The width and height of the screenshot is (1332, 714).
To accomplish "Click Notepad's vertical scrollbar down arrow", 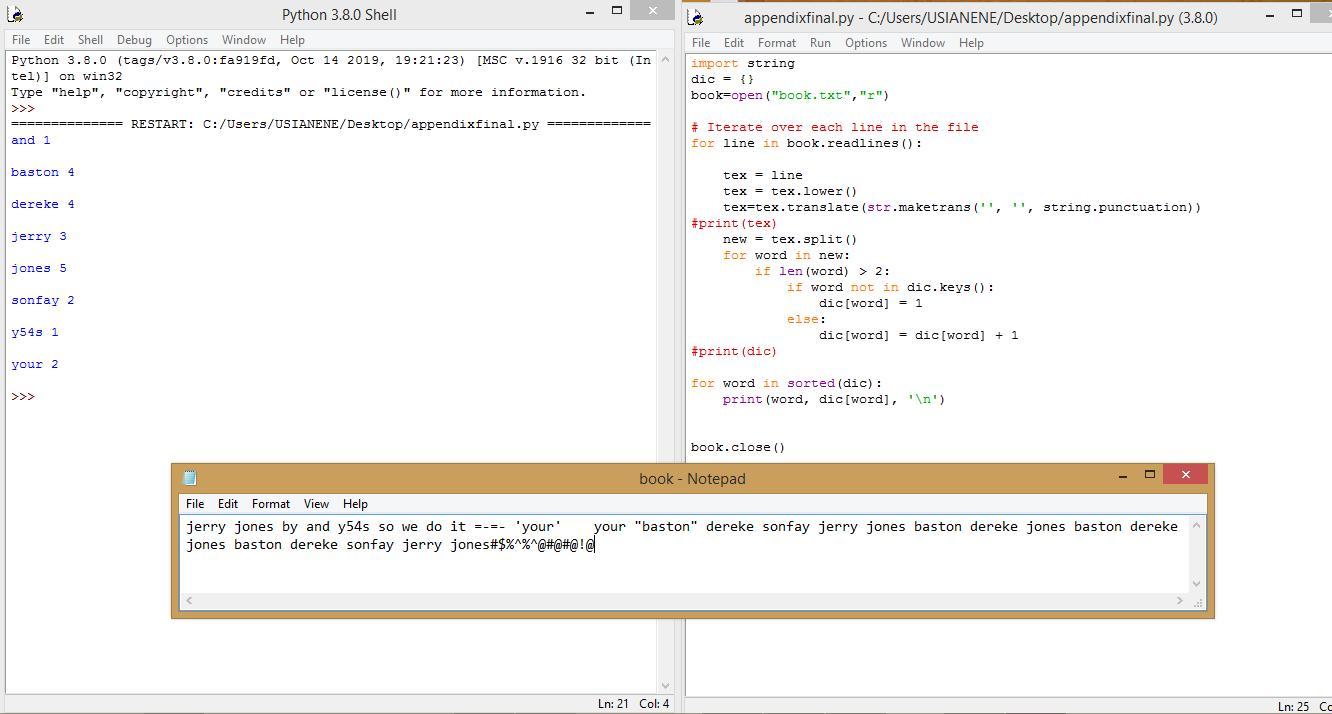I will pos(1196,583).
